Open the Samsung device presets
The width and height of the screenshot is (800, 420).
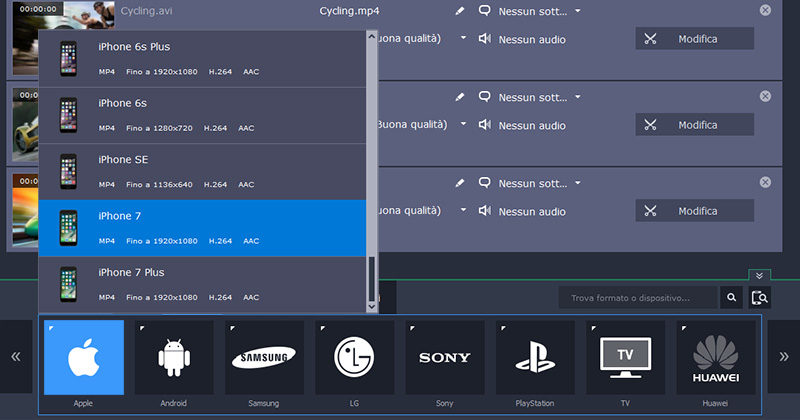click(x=264, y=357)
